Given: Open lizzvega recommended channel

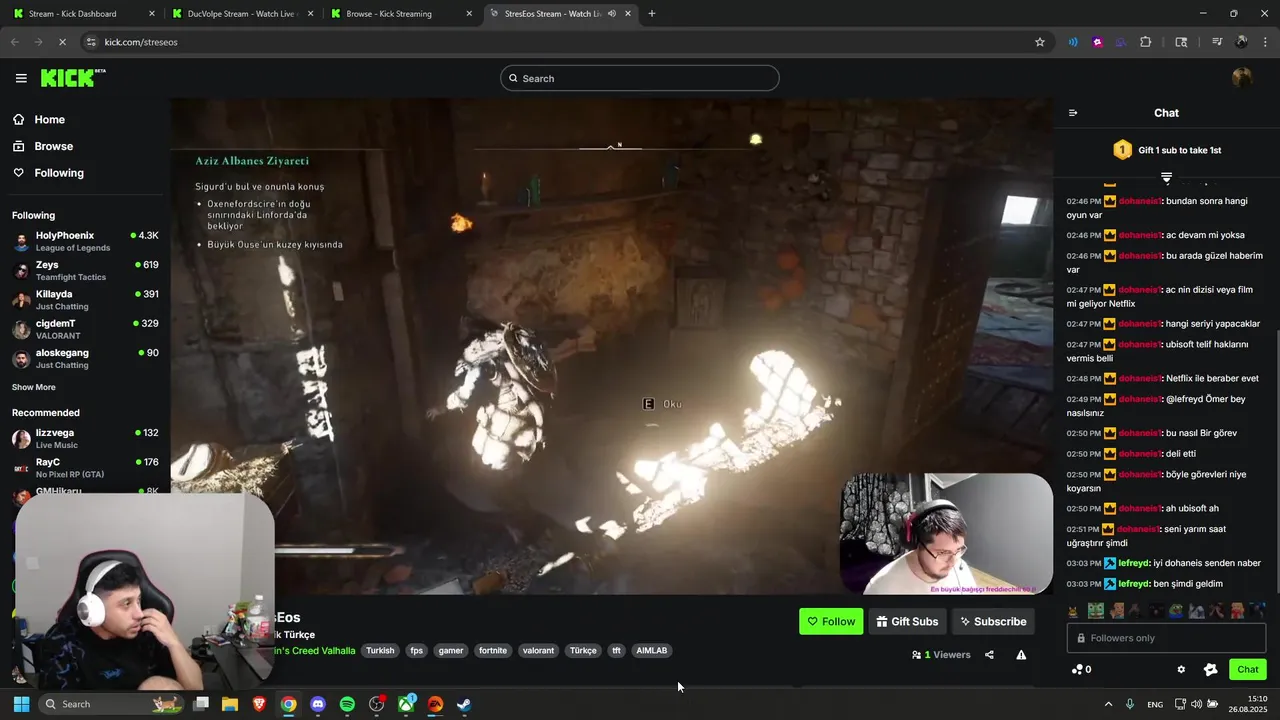Looking at the screenshot, I should (x=85, y=438).
